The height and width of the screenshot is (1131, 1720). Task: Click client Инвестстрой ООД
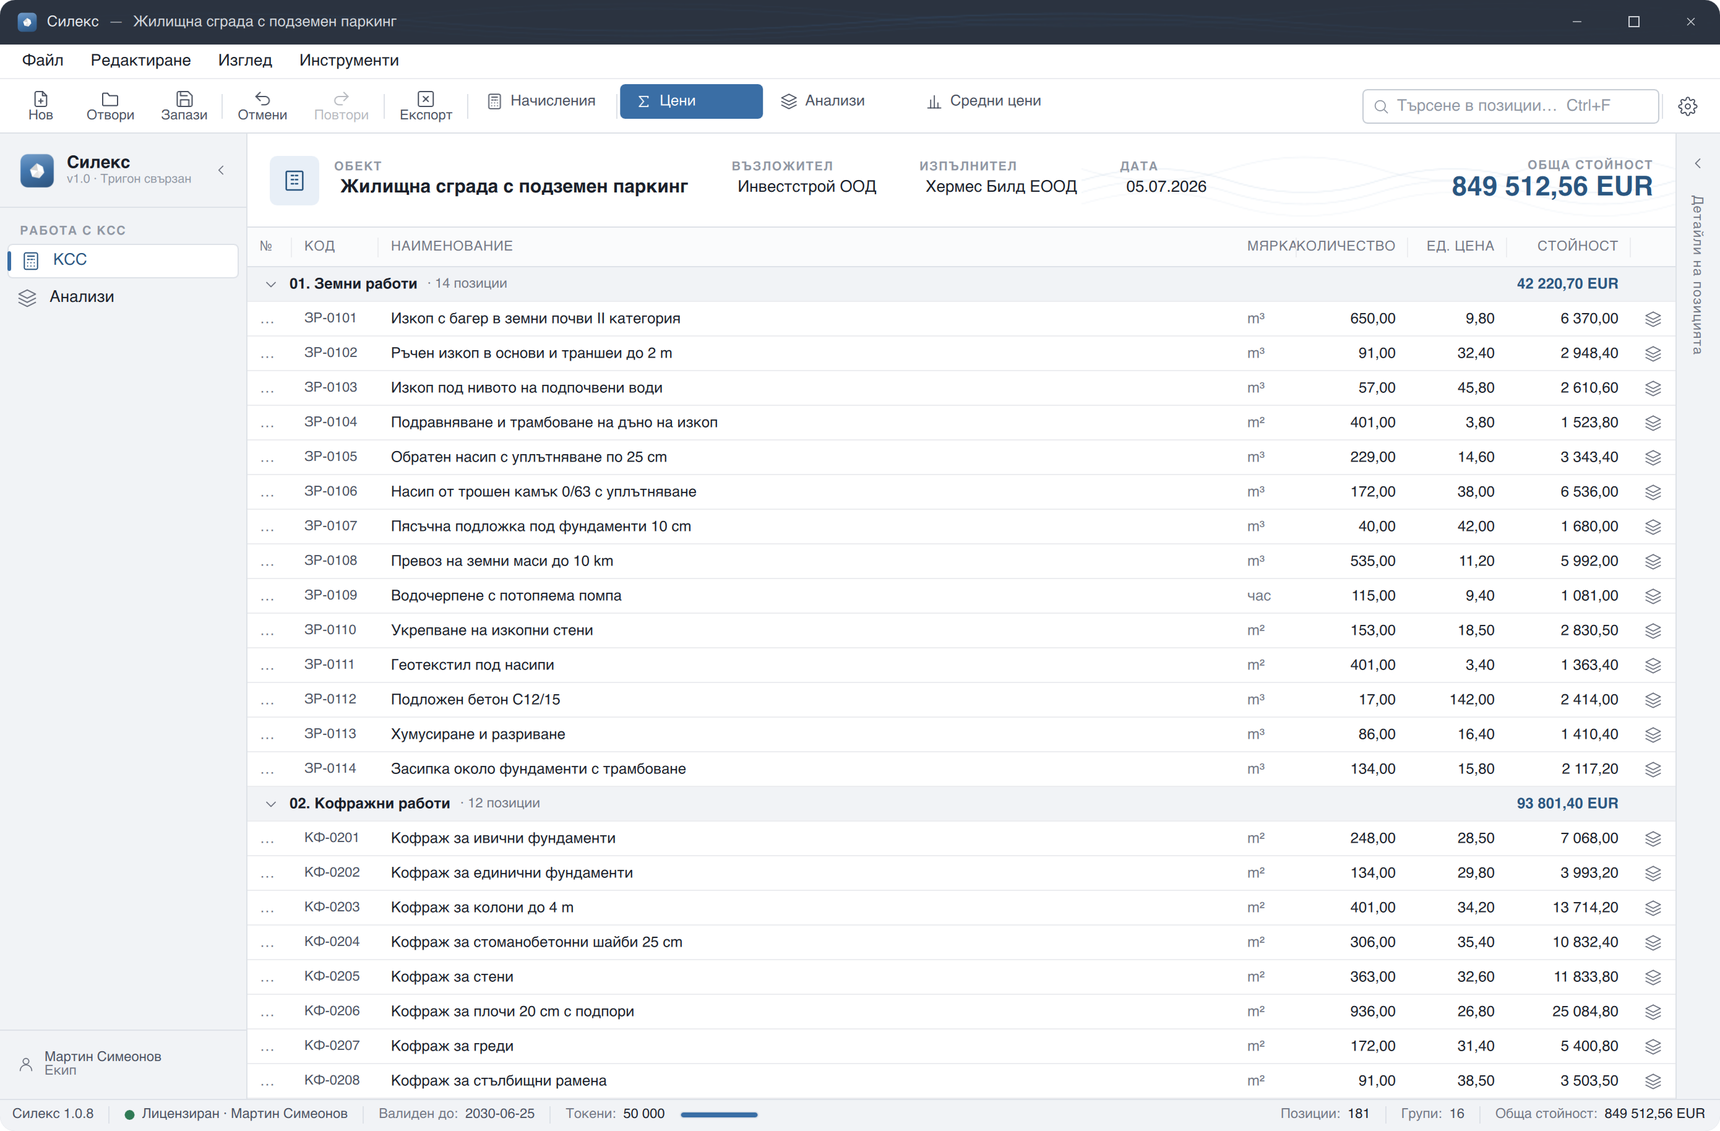pyautogui.click(x=807, y=187)
